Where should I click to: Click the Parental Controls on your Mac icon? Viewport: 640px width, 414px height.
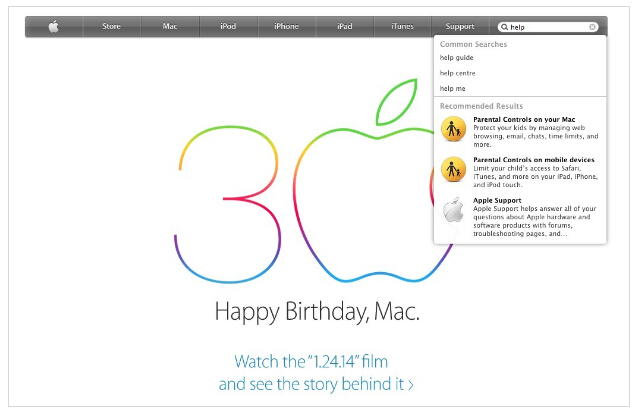coord(453,129)
